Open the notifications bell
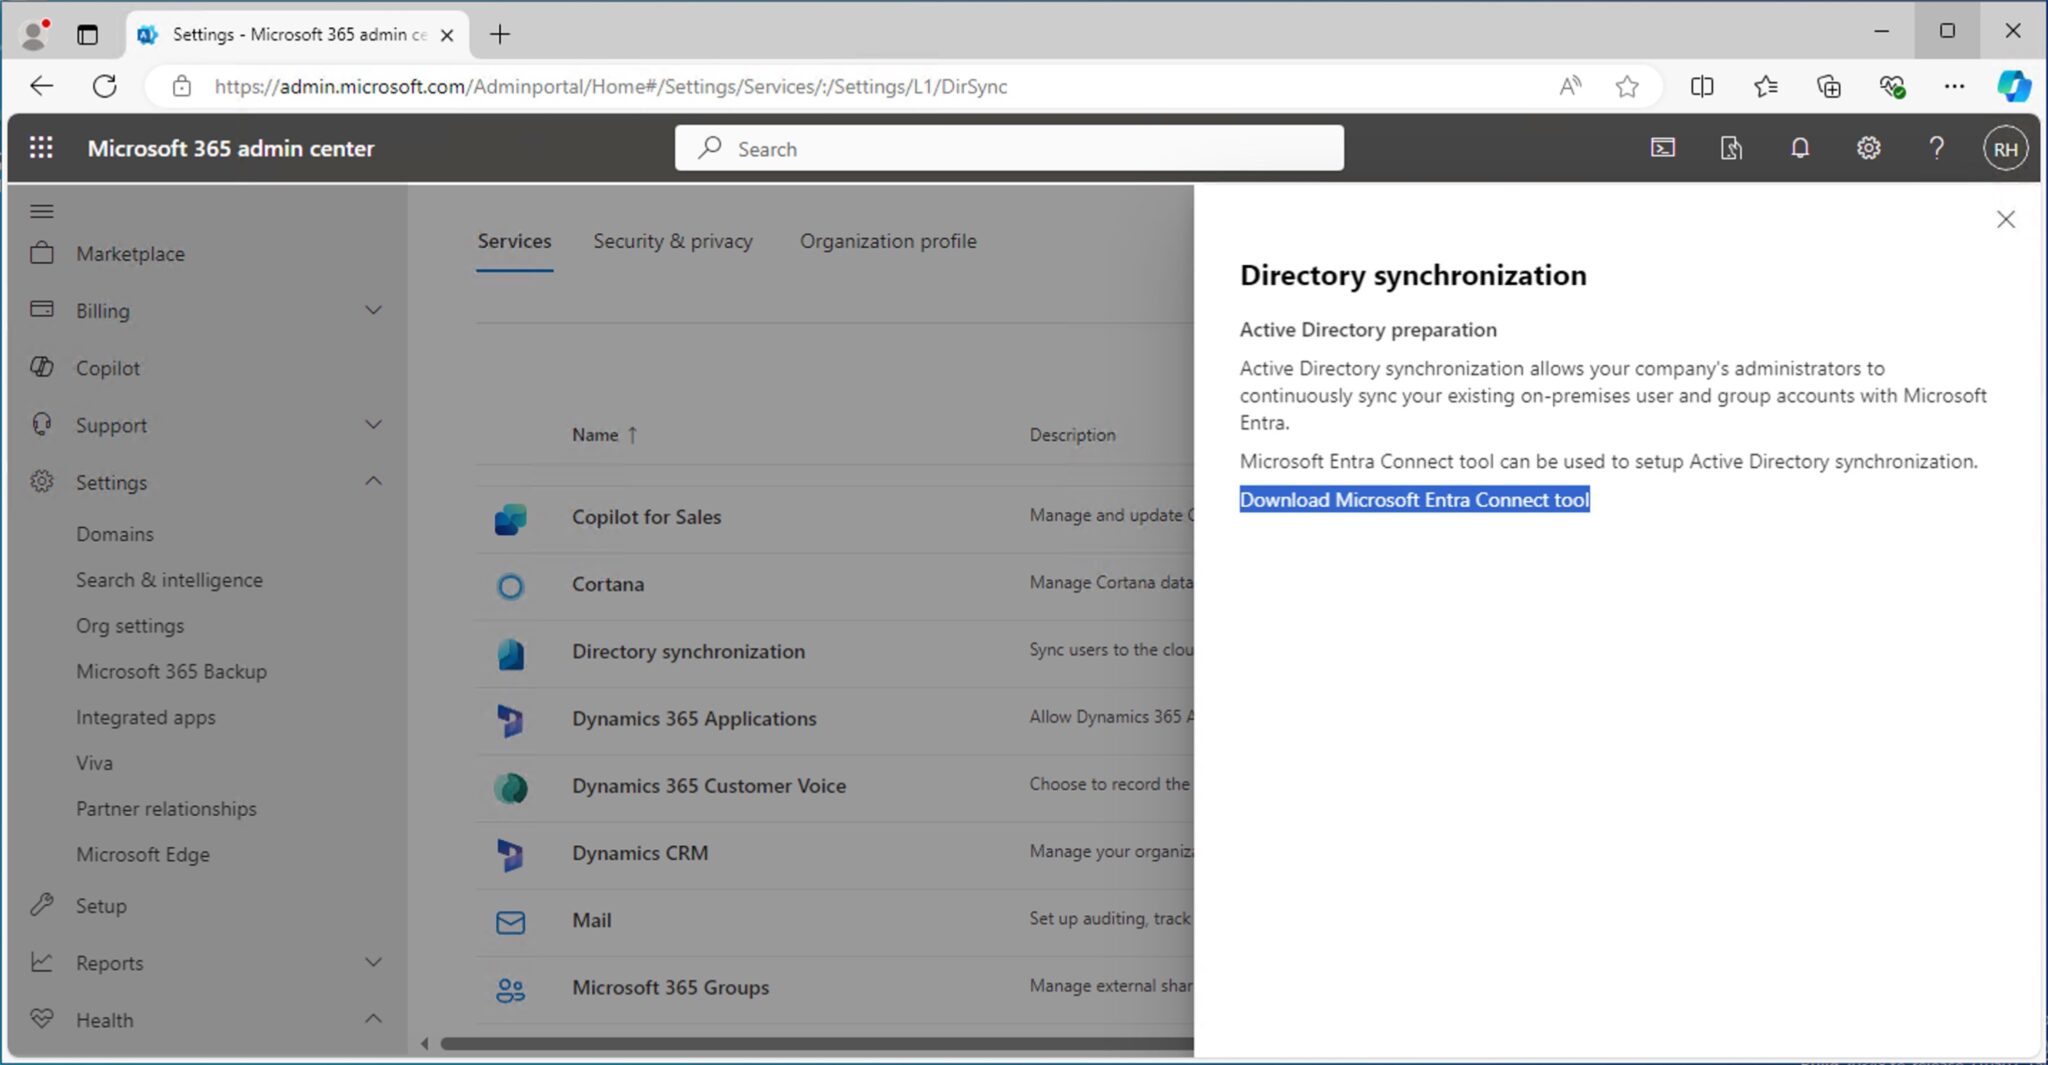 click(1799, 147)
